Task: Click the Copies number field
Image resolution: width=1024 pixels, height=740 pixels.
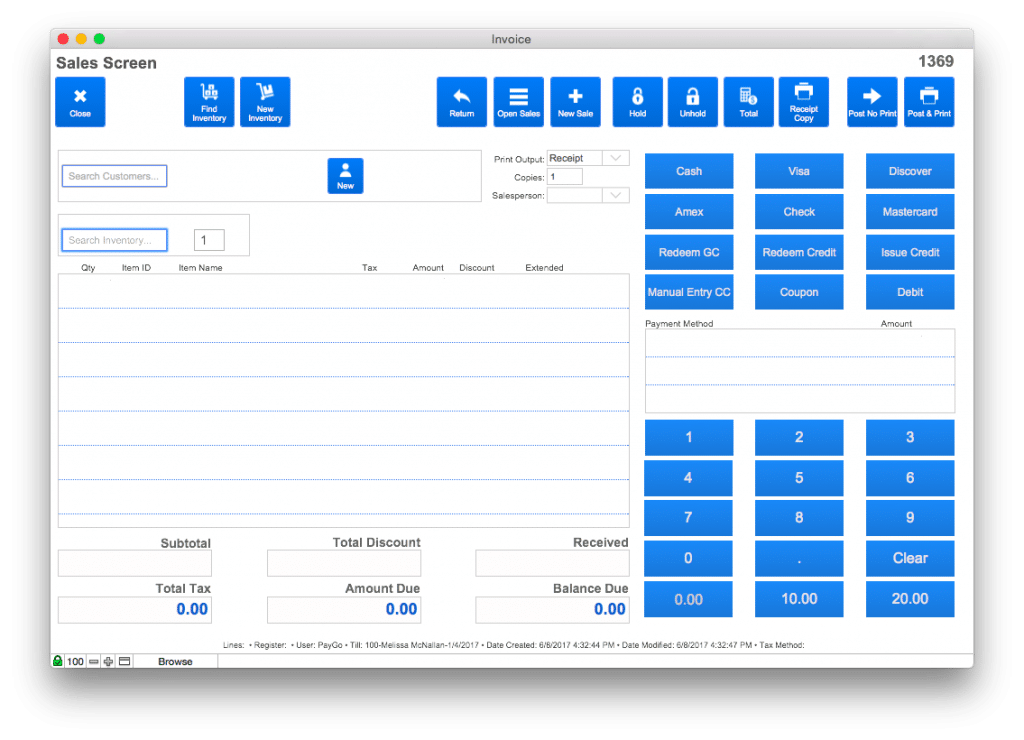Action: coord(564,177)
